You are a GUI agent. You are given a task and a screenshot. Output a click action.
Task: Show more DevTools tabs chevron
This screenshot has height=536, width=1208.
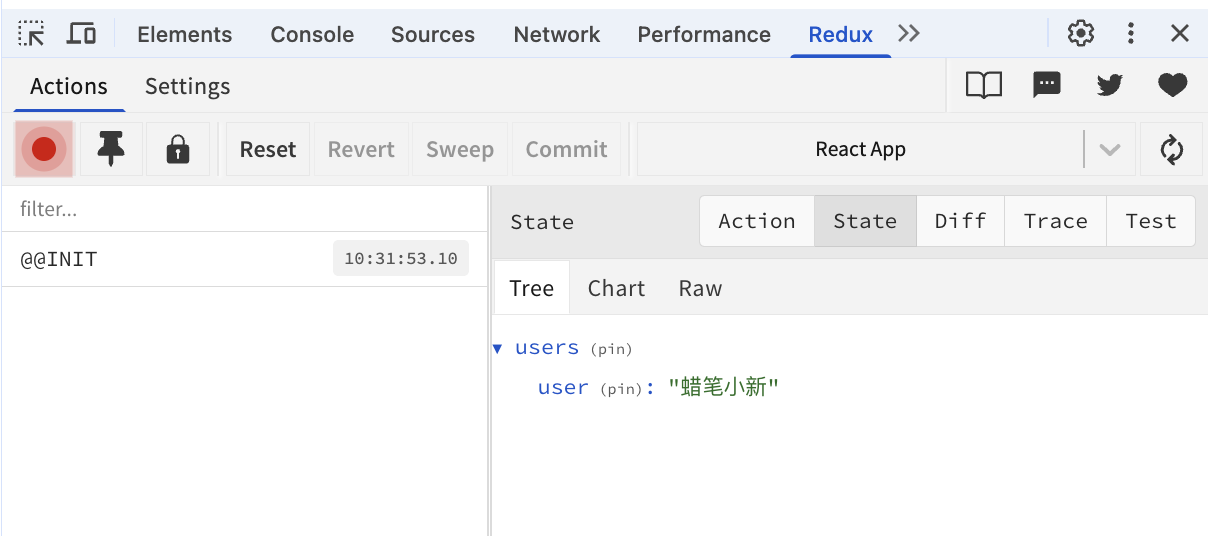pos(908,34)
